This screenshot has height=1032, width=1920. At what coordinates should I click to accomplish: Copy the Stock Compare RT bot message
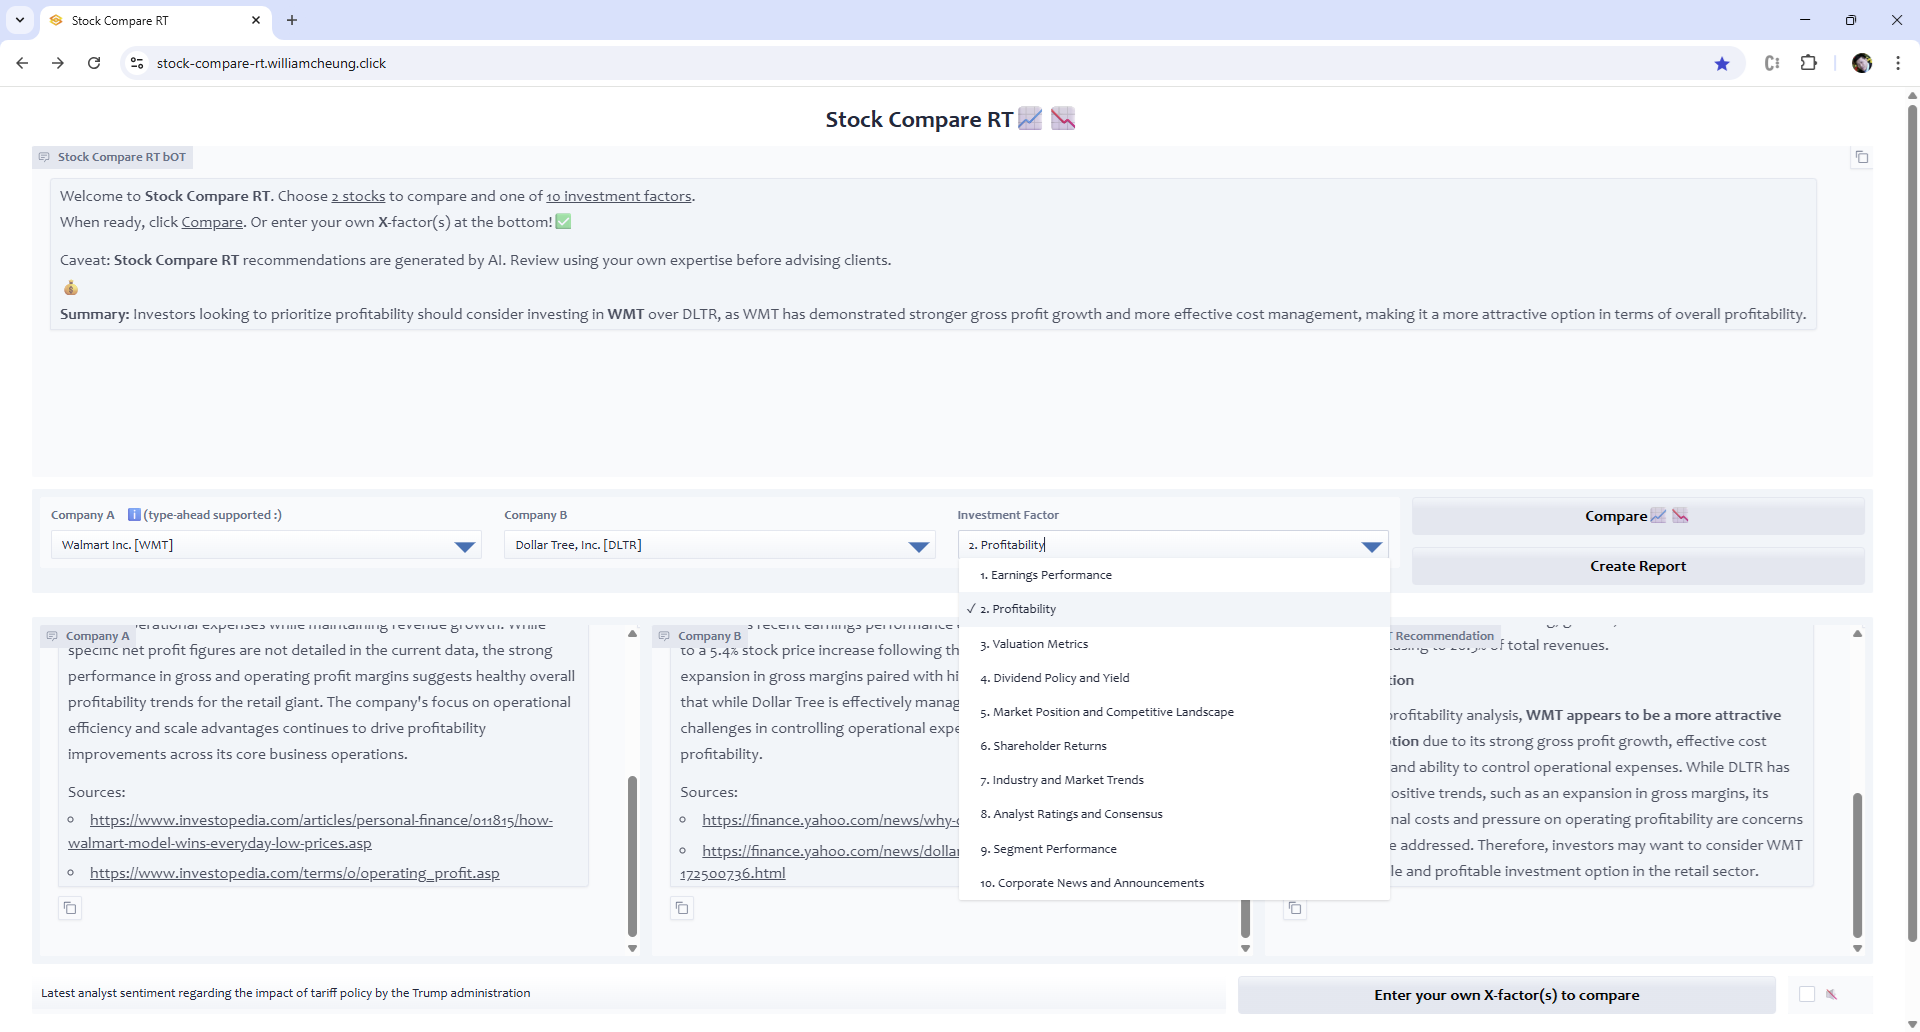1861,157
